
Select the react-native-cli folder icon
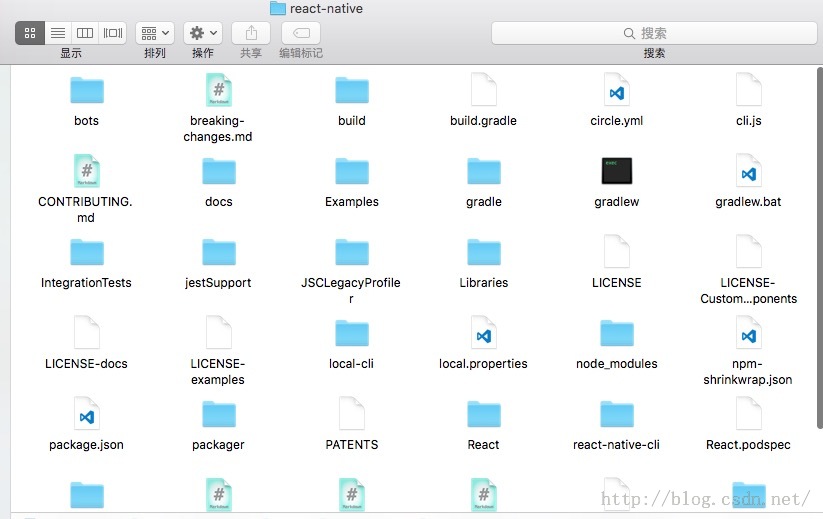(x=617, y=415)
